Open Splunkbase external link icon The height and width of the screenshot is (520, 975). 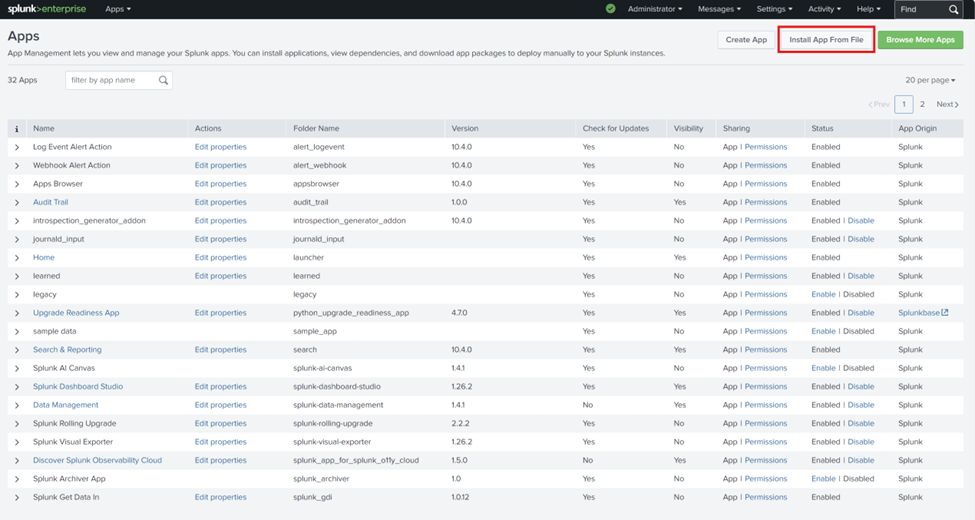click(945, 313)
